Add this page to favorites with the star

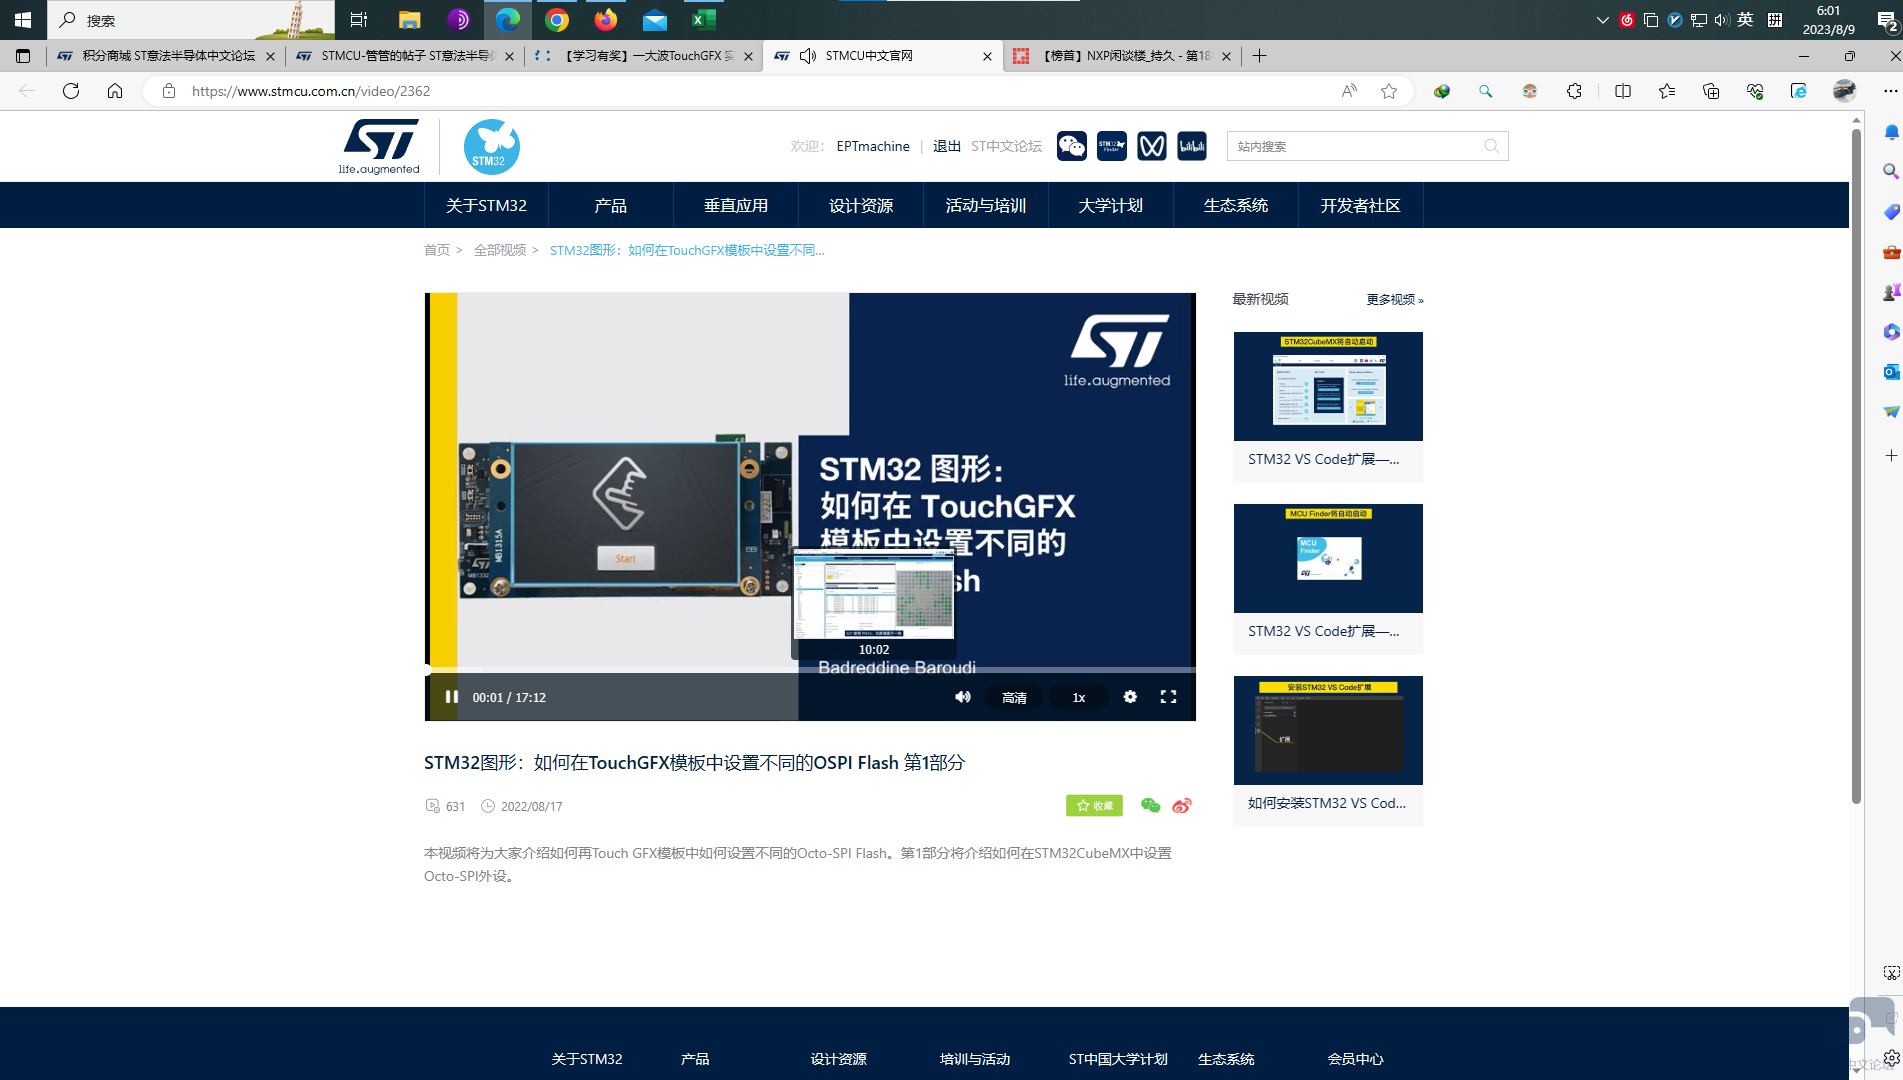click(x=1389, y=91)
